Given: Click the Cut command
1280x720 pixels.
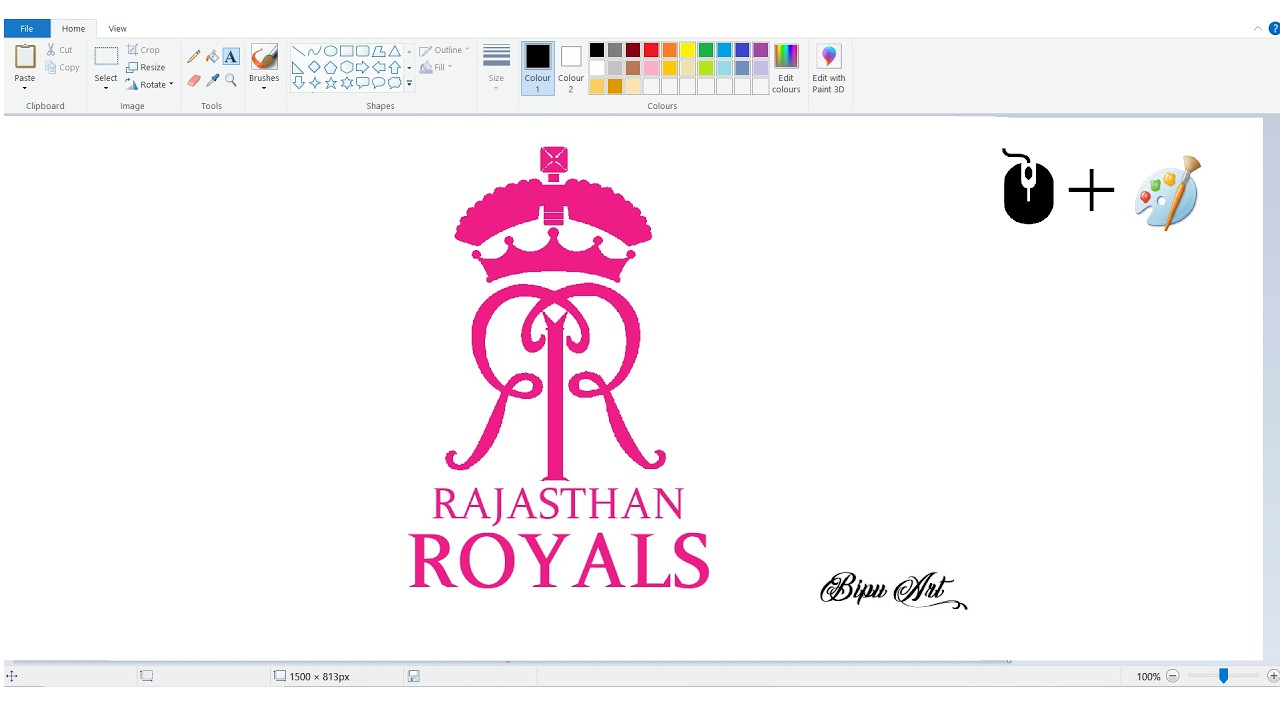Looking at the screenshot, I should [x=59, y=50].
